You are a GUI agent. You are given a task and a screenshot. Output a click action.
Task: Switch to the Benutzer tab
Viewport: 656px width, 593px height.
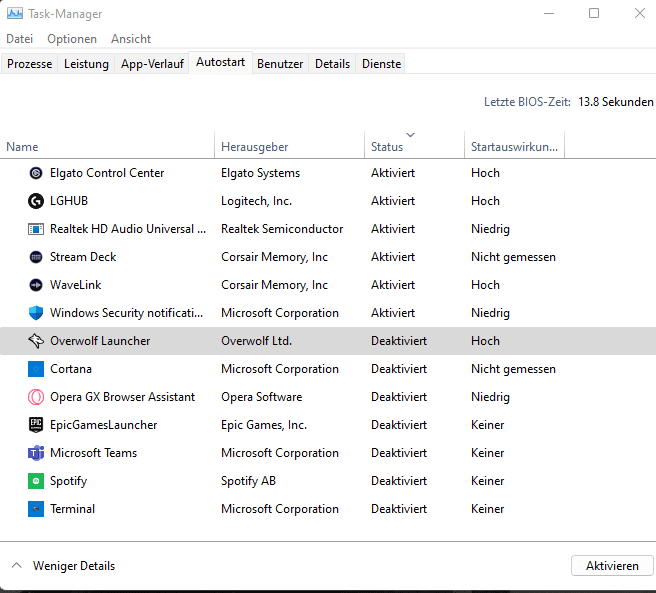pyautogui.click(x=280, y=64)
